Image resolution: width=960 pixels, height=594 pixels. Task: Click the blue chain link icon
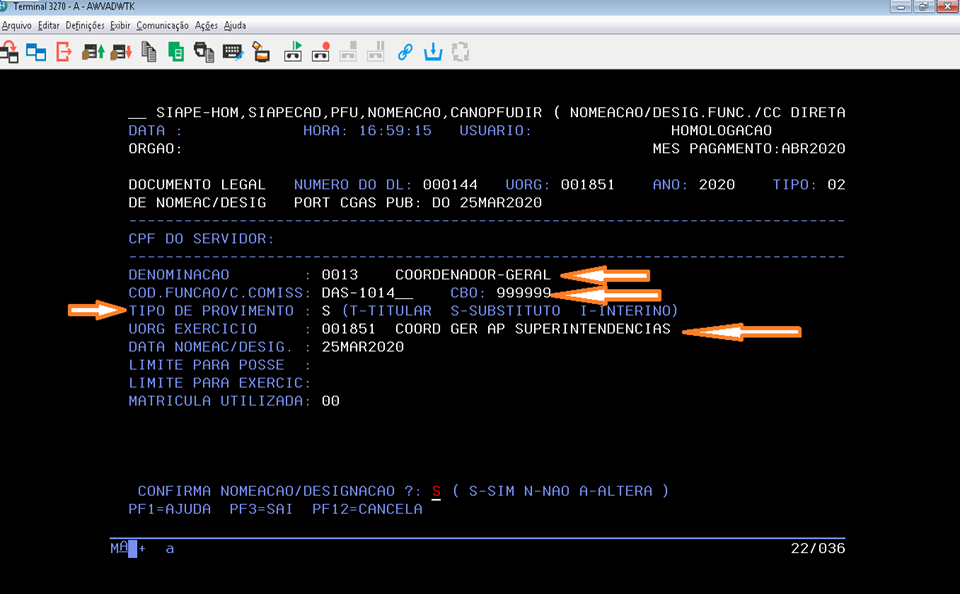coord(405,51)
